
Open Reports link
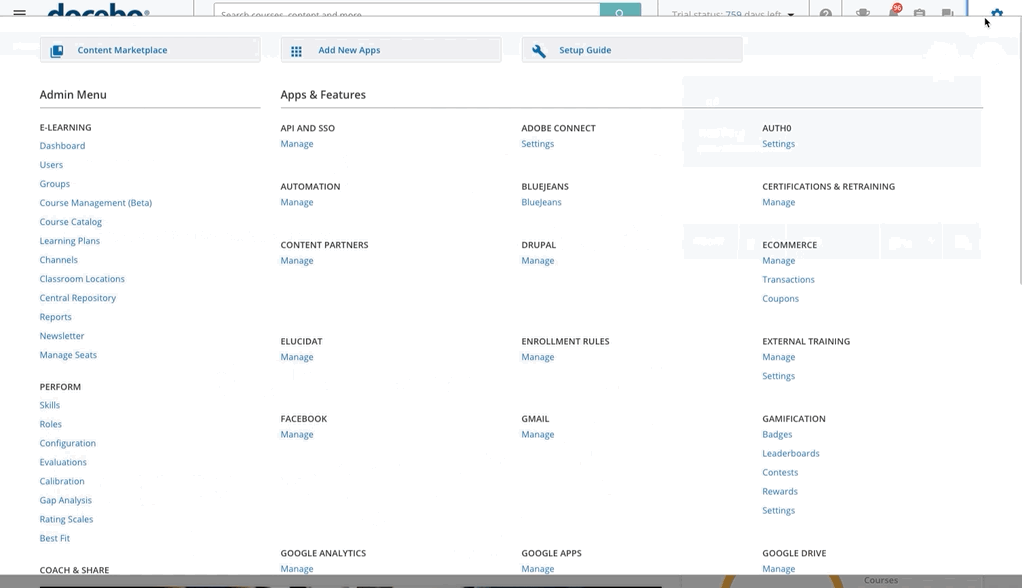click(55, 317)
